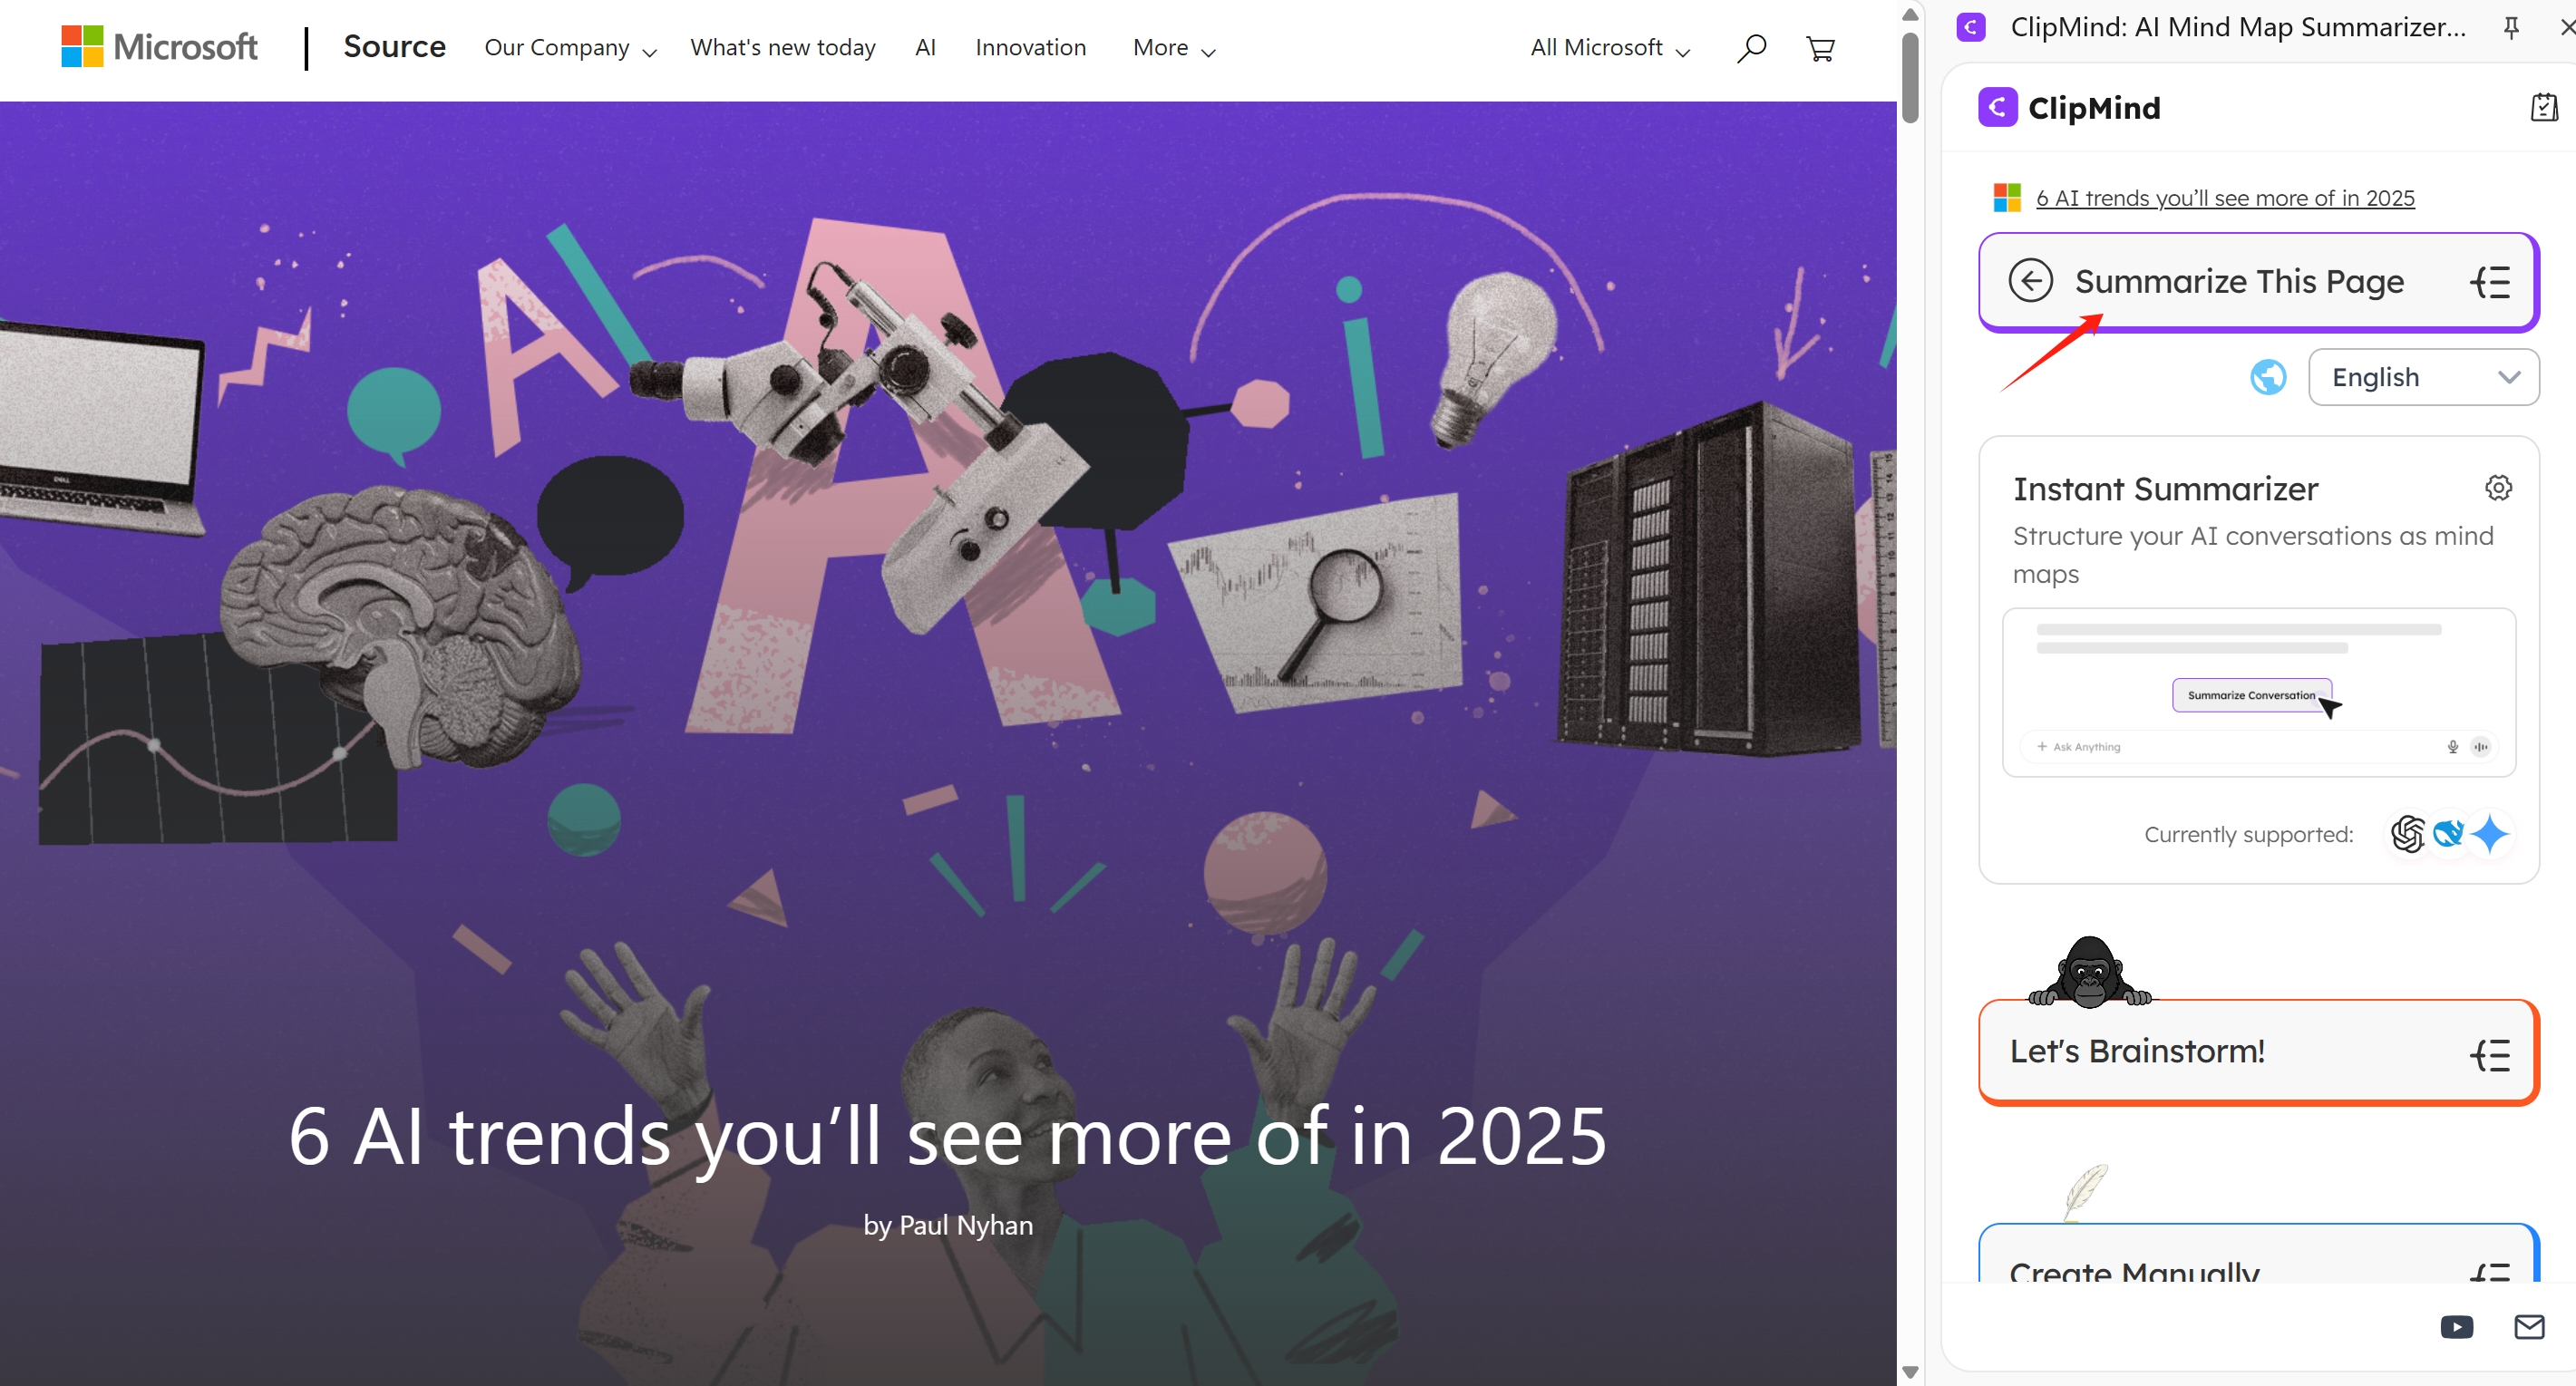
Task: Open the ClipMind clipboard icon
Action: [2543, 107]
